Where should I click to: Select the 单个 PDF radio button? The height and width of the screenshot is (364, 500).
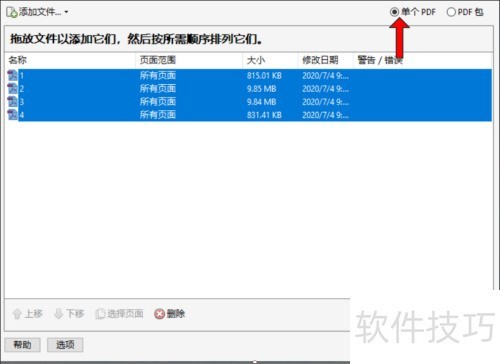point(394,12)
